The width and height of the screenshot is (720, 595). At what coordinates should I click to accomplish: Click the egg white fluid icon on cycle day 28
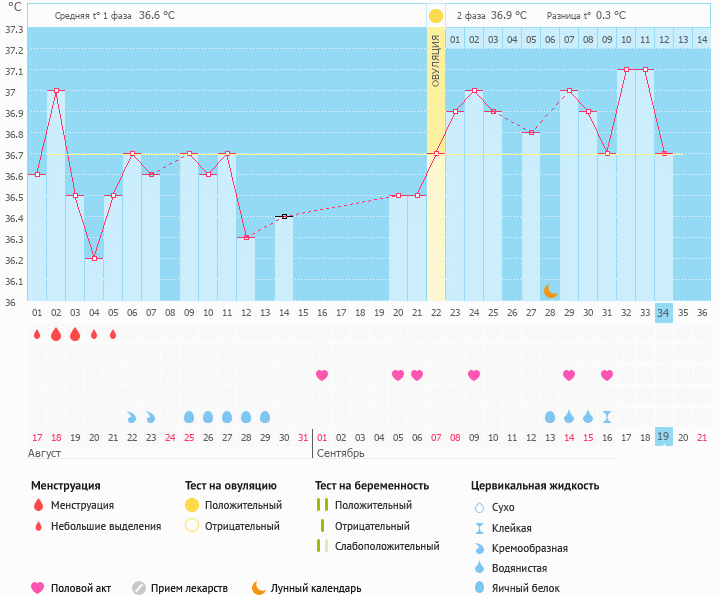pos(550,416)
